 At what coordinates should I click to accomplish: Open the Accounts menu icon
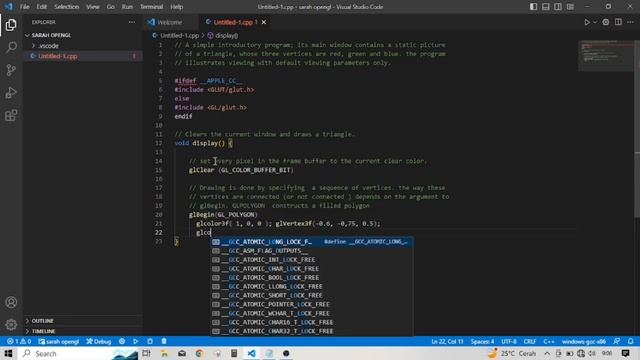[11, 302]
